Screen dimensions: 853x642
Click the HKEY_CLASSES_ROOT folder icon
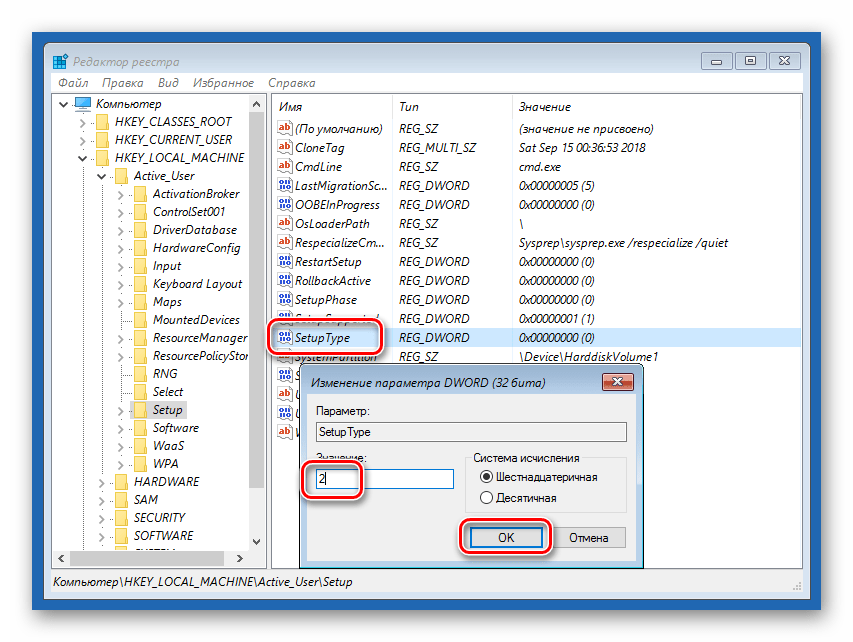tap(101, 122)
